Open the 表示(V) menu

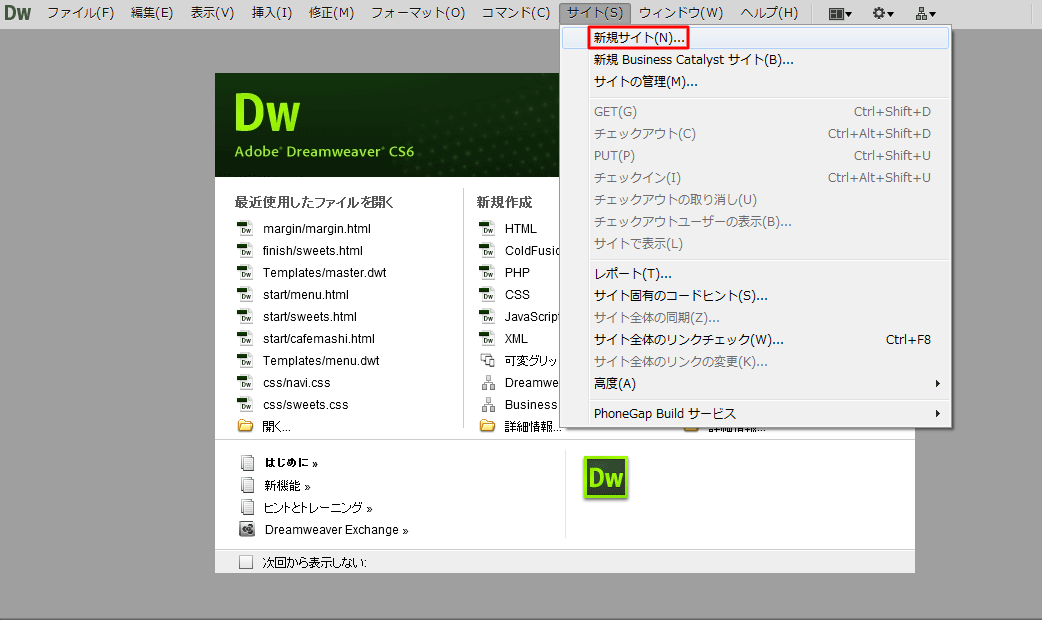pyautogui.click(x=213, y=13)
